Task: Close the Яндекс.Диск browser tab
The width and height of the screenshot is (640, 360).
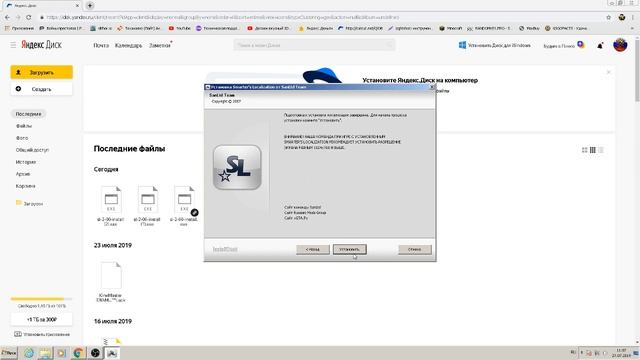Action: coord(78,6)
